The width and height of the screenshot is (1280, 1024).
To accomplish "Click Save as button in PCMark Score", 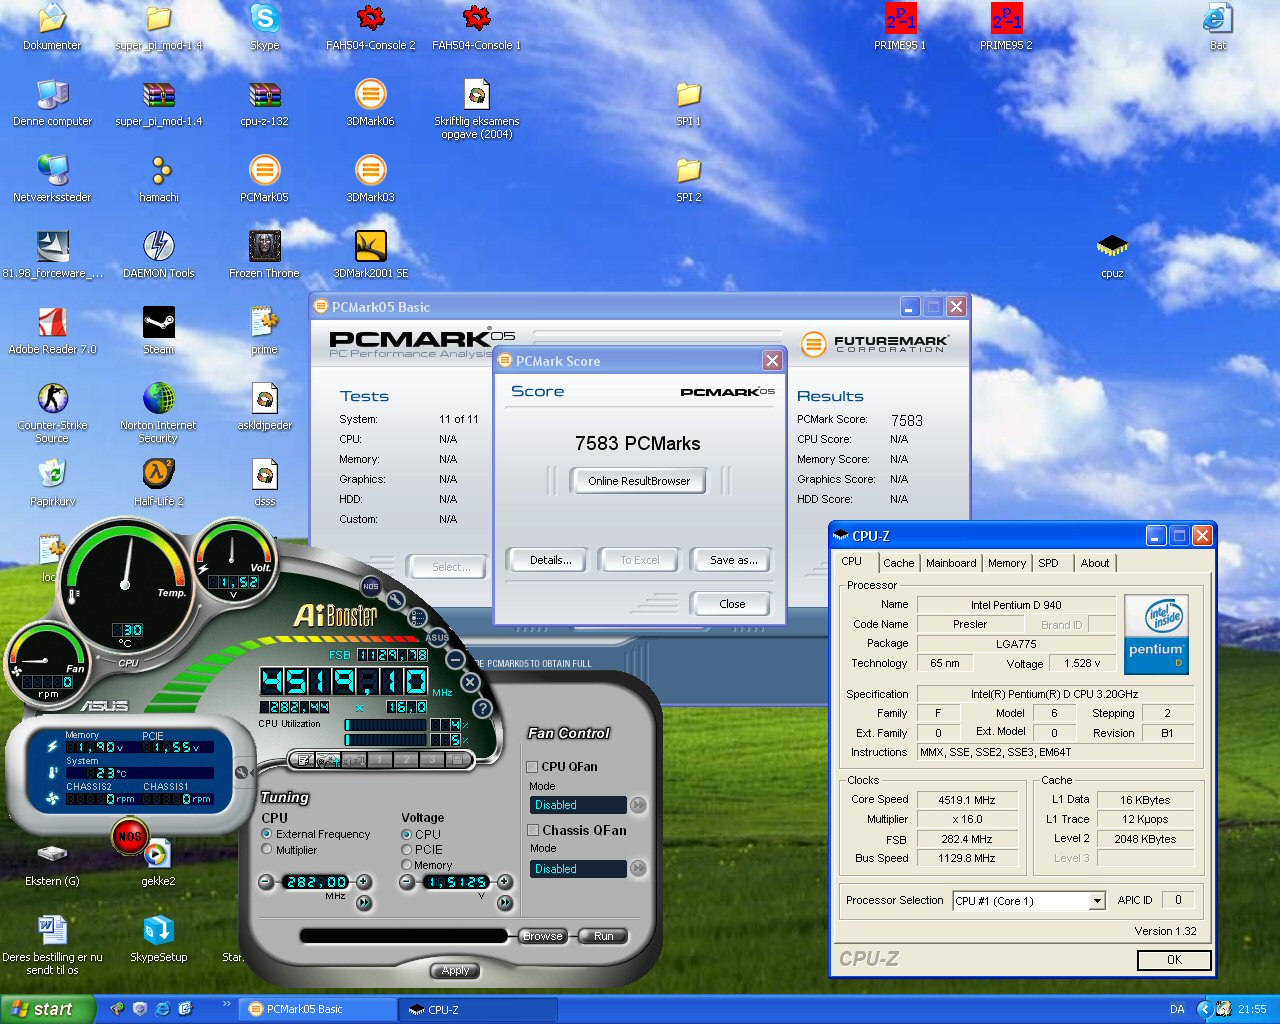I will point(733,560).
